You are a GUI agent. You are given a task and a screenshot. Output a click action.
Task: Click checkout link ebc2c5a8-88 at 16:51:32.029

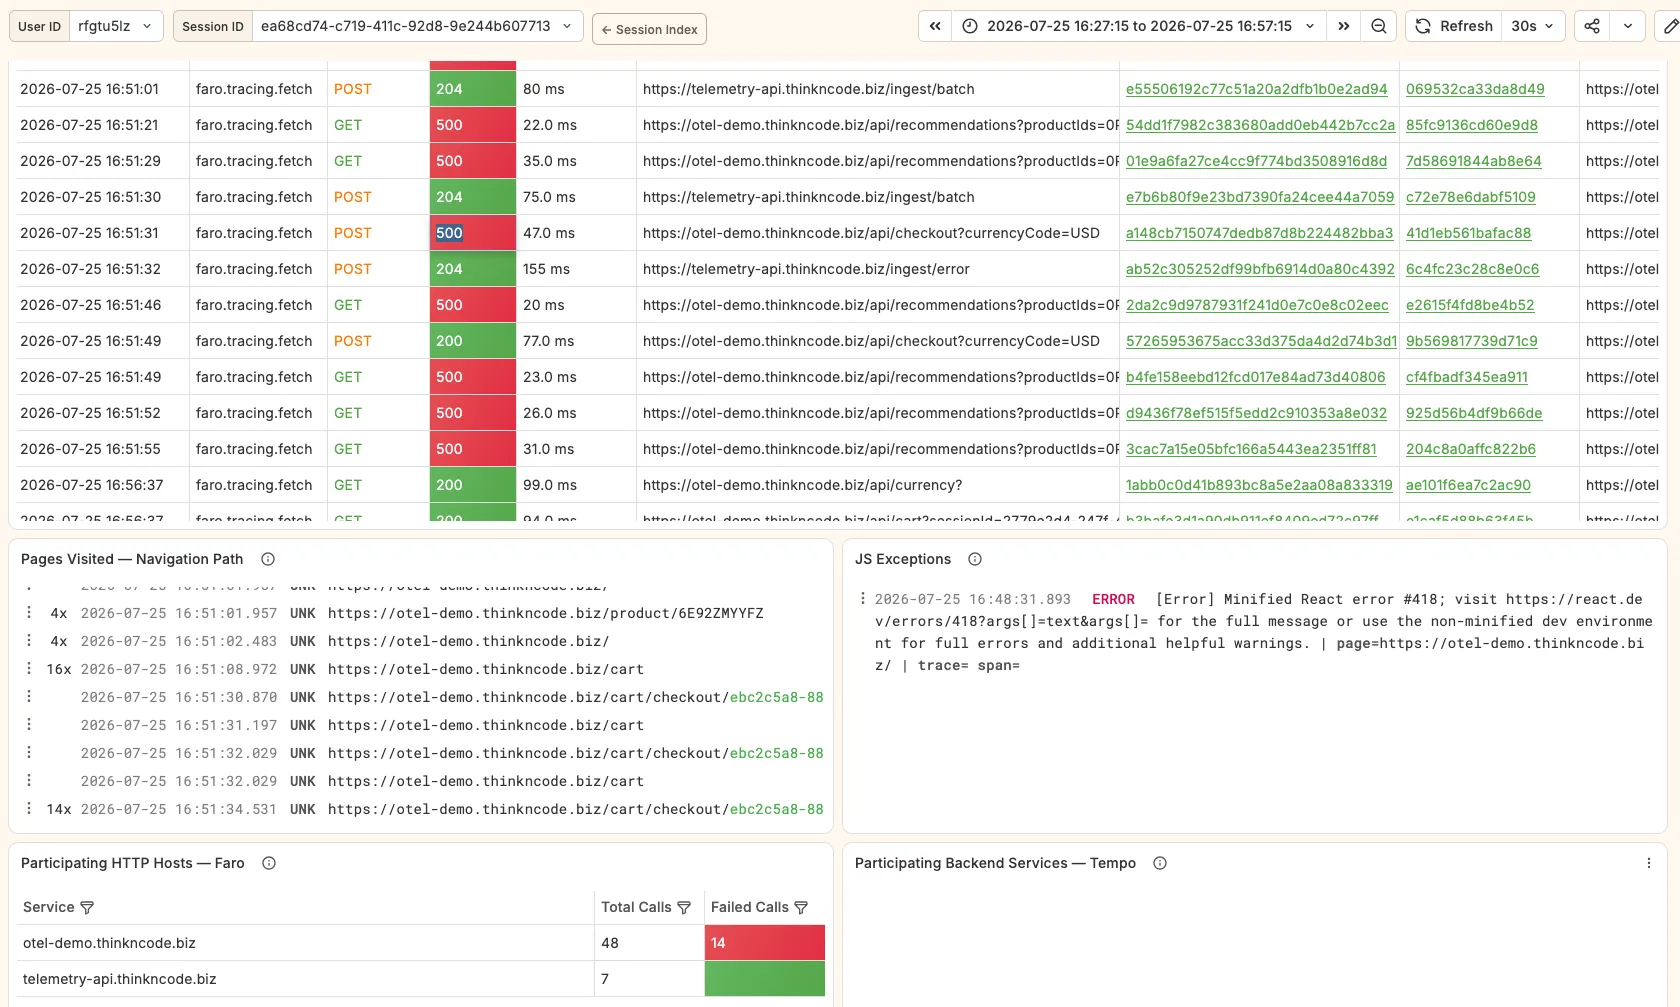pos(776,753)
